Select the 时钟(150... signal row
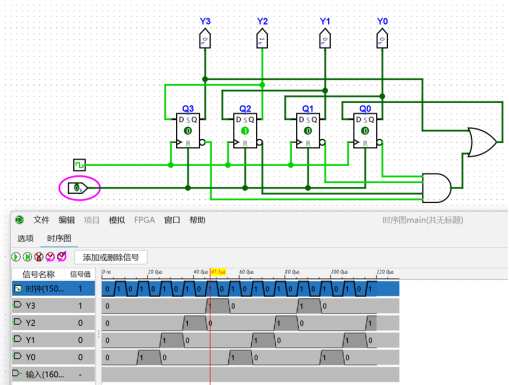Screen dimensions: 509x385 [53, 289]
